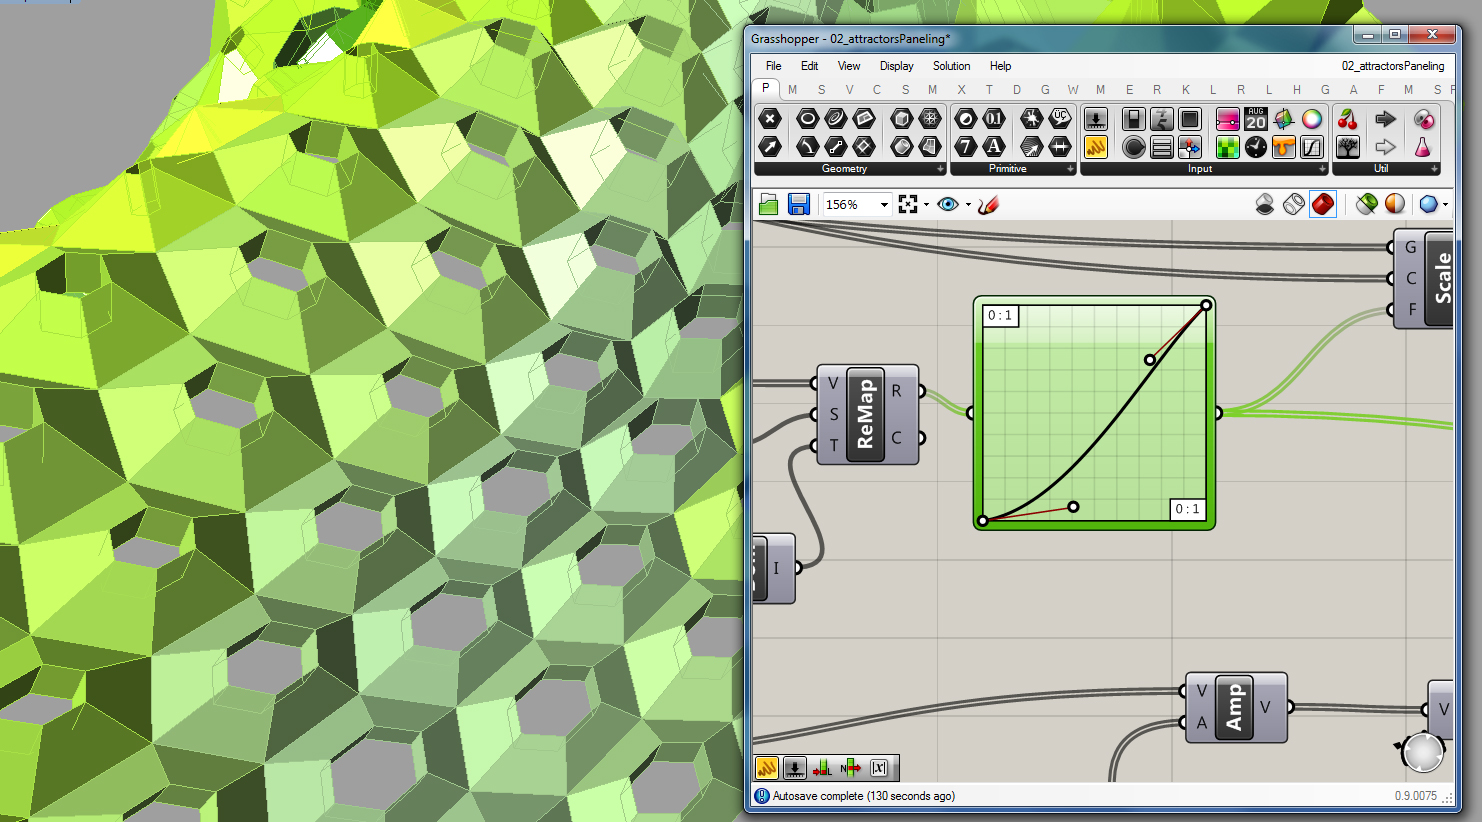Click the Sketch red pen tool
Image resolution: width=1482 pixels, height=822 pixels.
click(x=988, y=204)
